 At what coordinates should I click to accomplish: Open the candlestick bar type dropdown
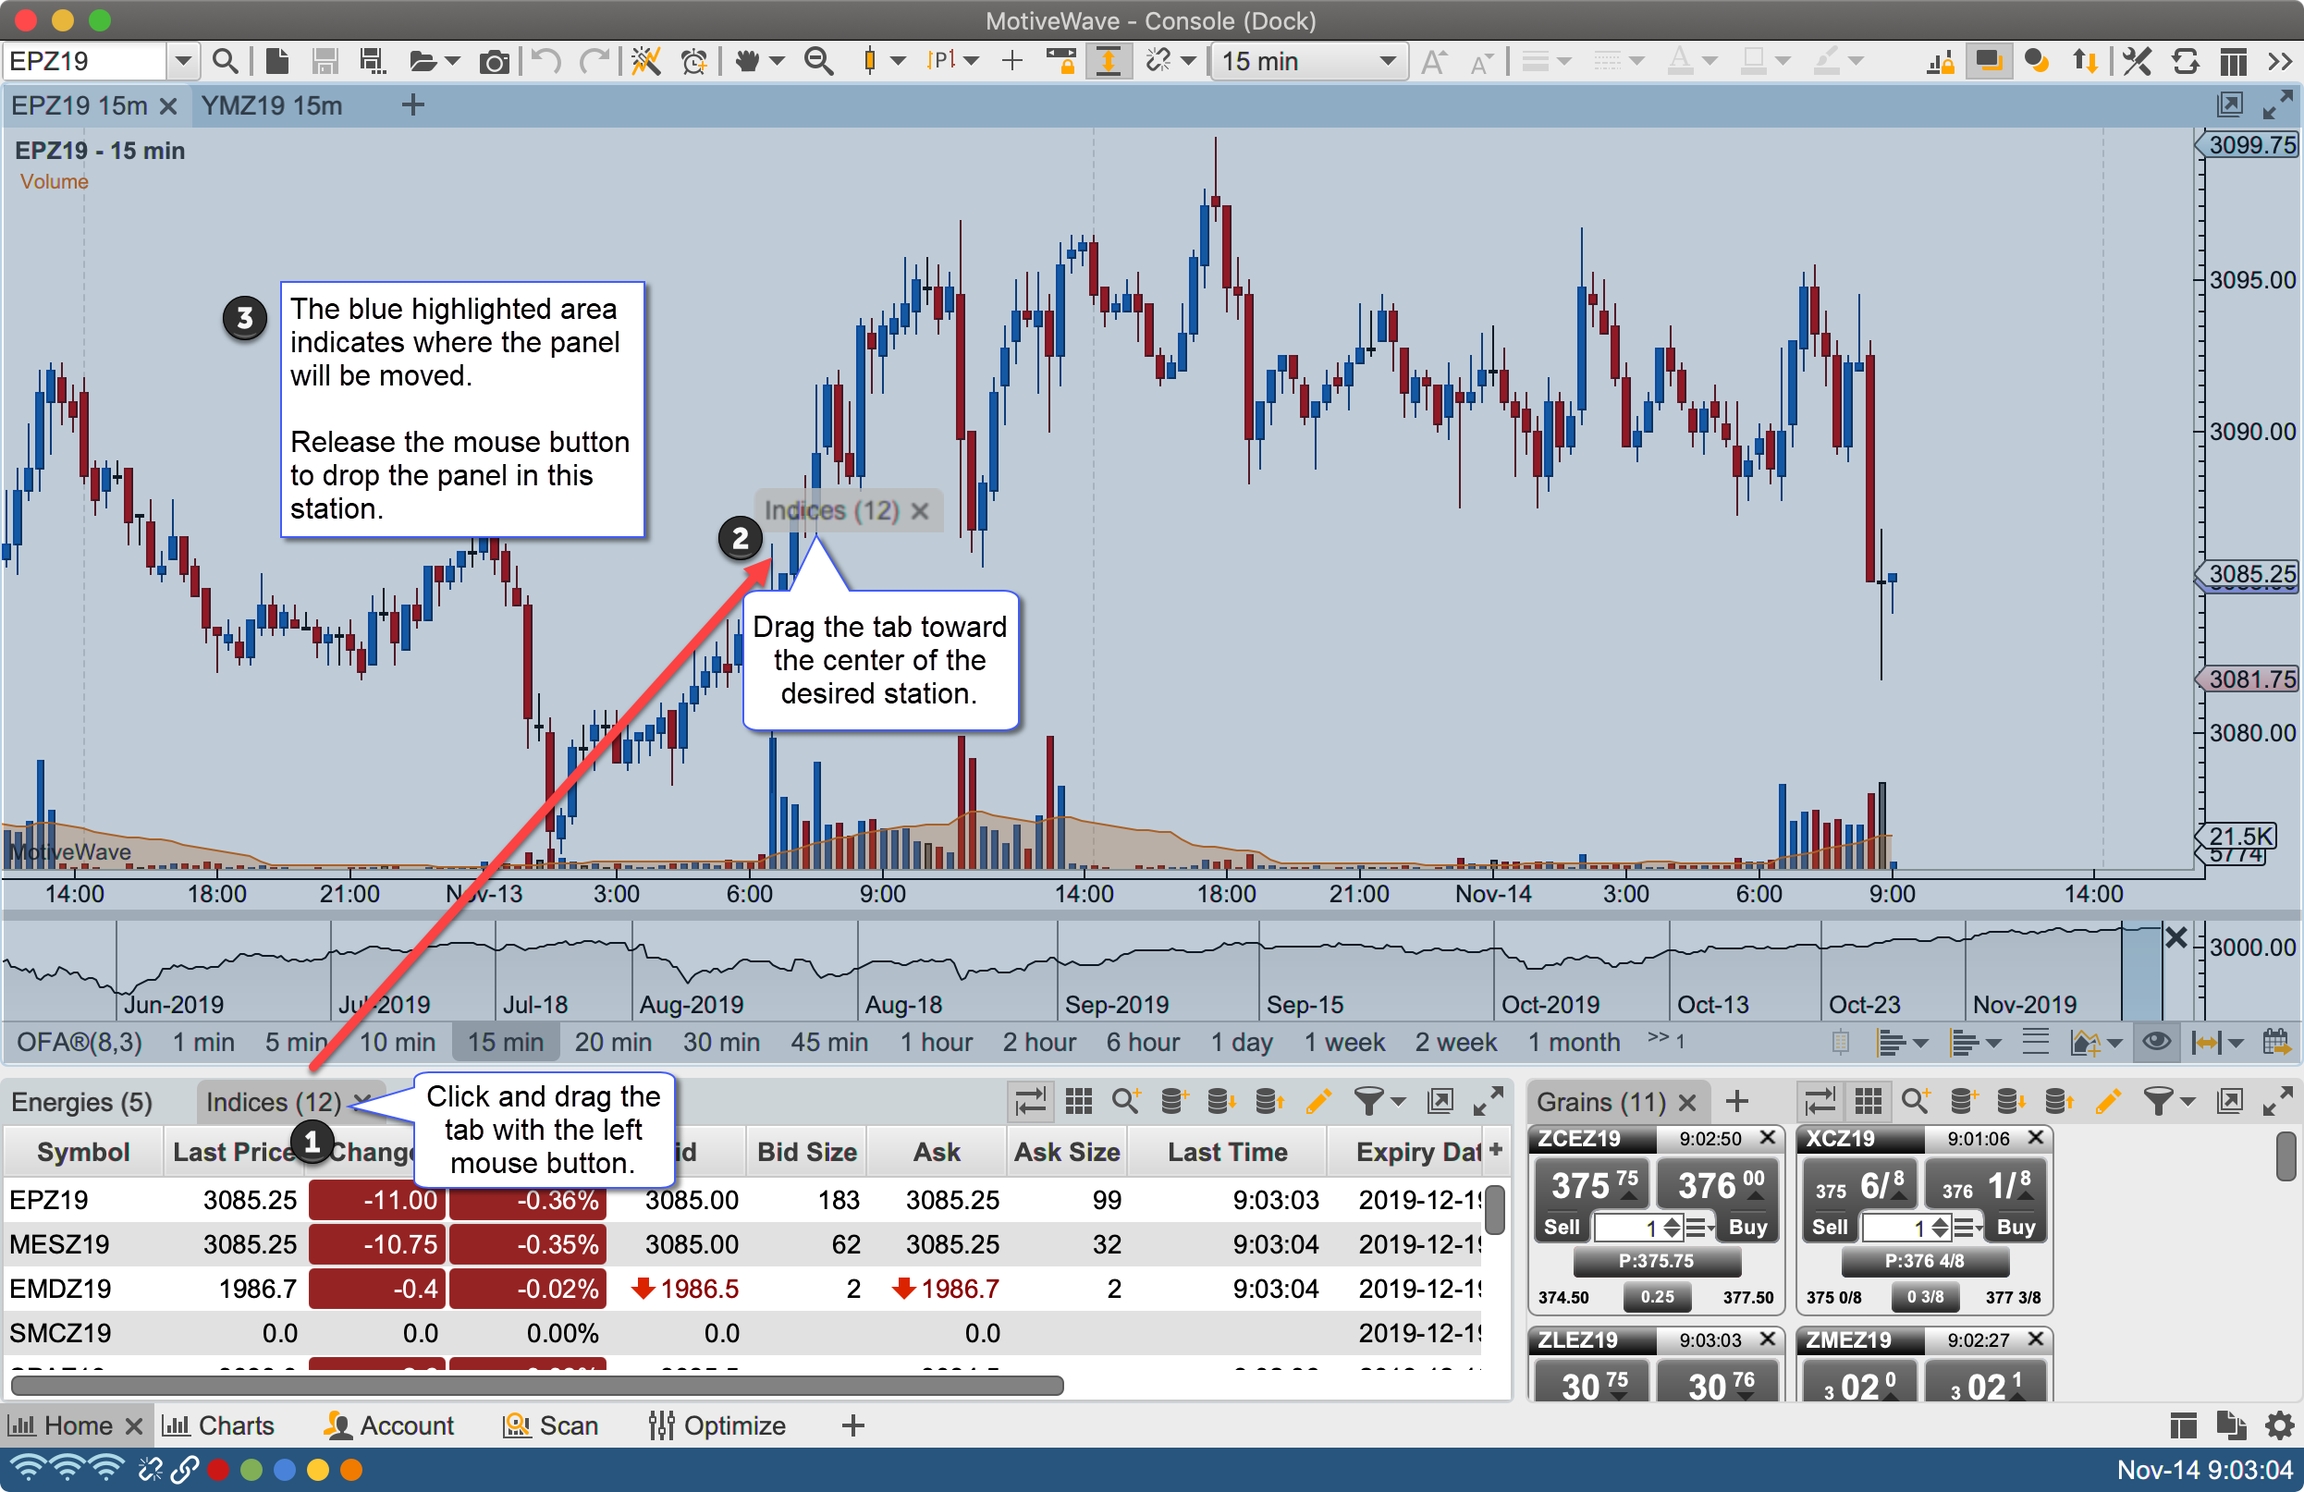[899, 61]
